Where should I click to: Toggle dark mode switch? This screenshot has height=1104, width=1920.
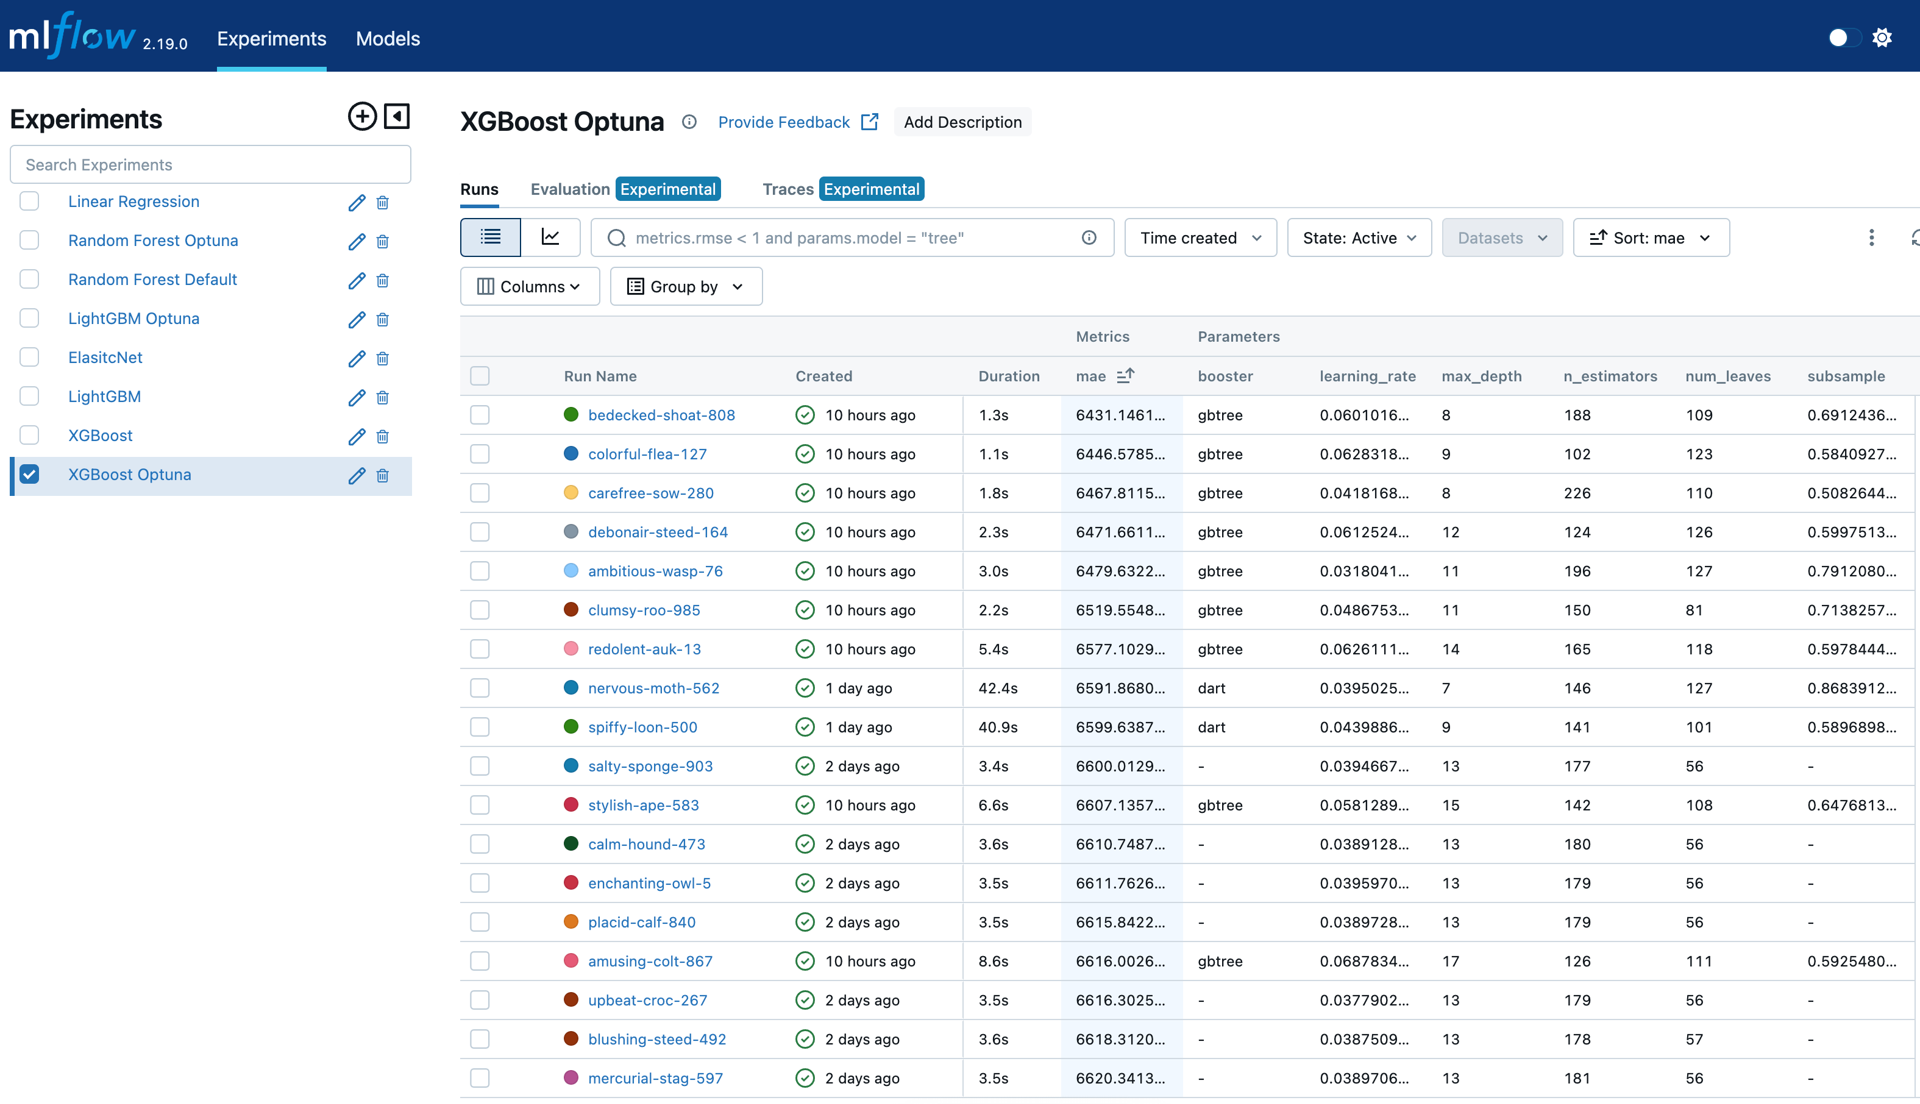1843,38
